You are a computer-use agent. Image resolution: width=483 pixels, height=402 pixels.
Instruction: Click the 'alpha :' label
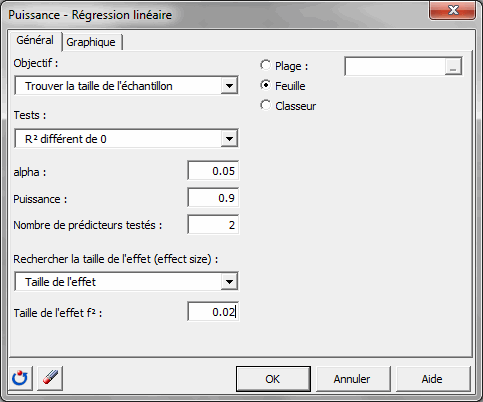coord(30,172)
